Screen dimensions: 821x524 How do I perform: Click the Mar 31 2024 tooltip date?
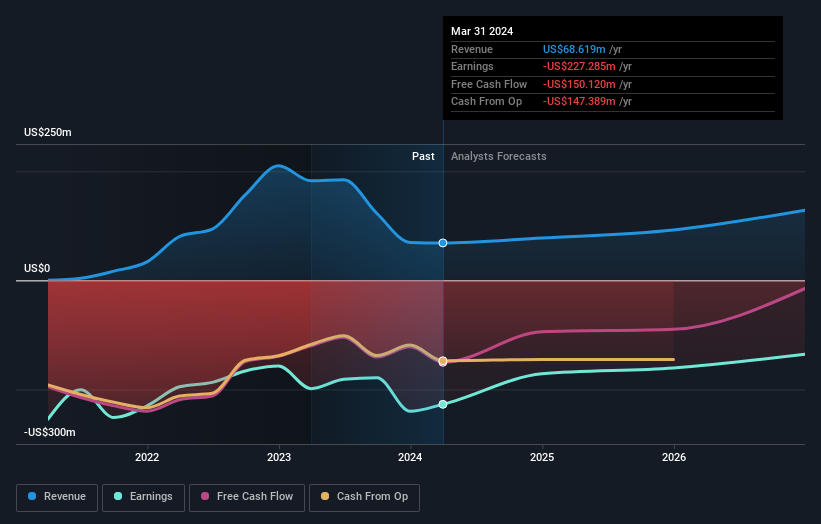pyautogui.click(x=482, y=31)
